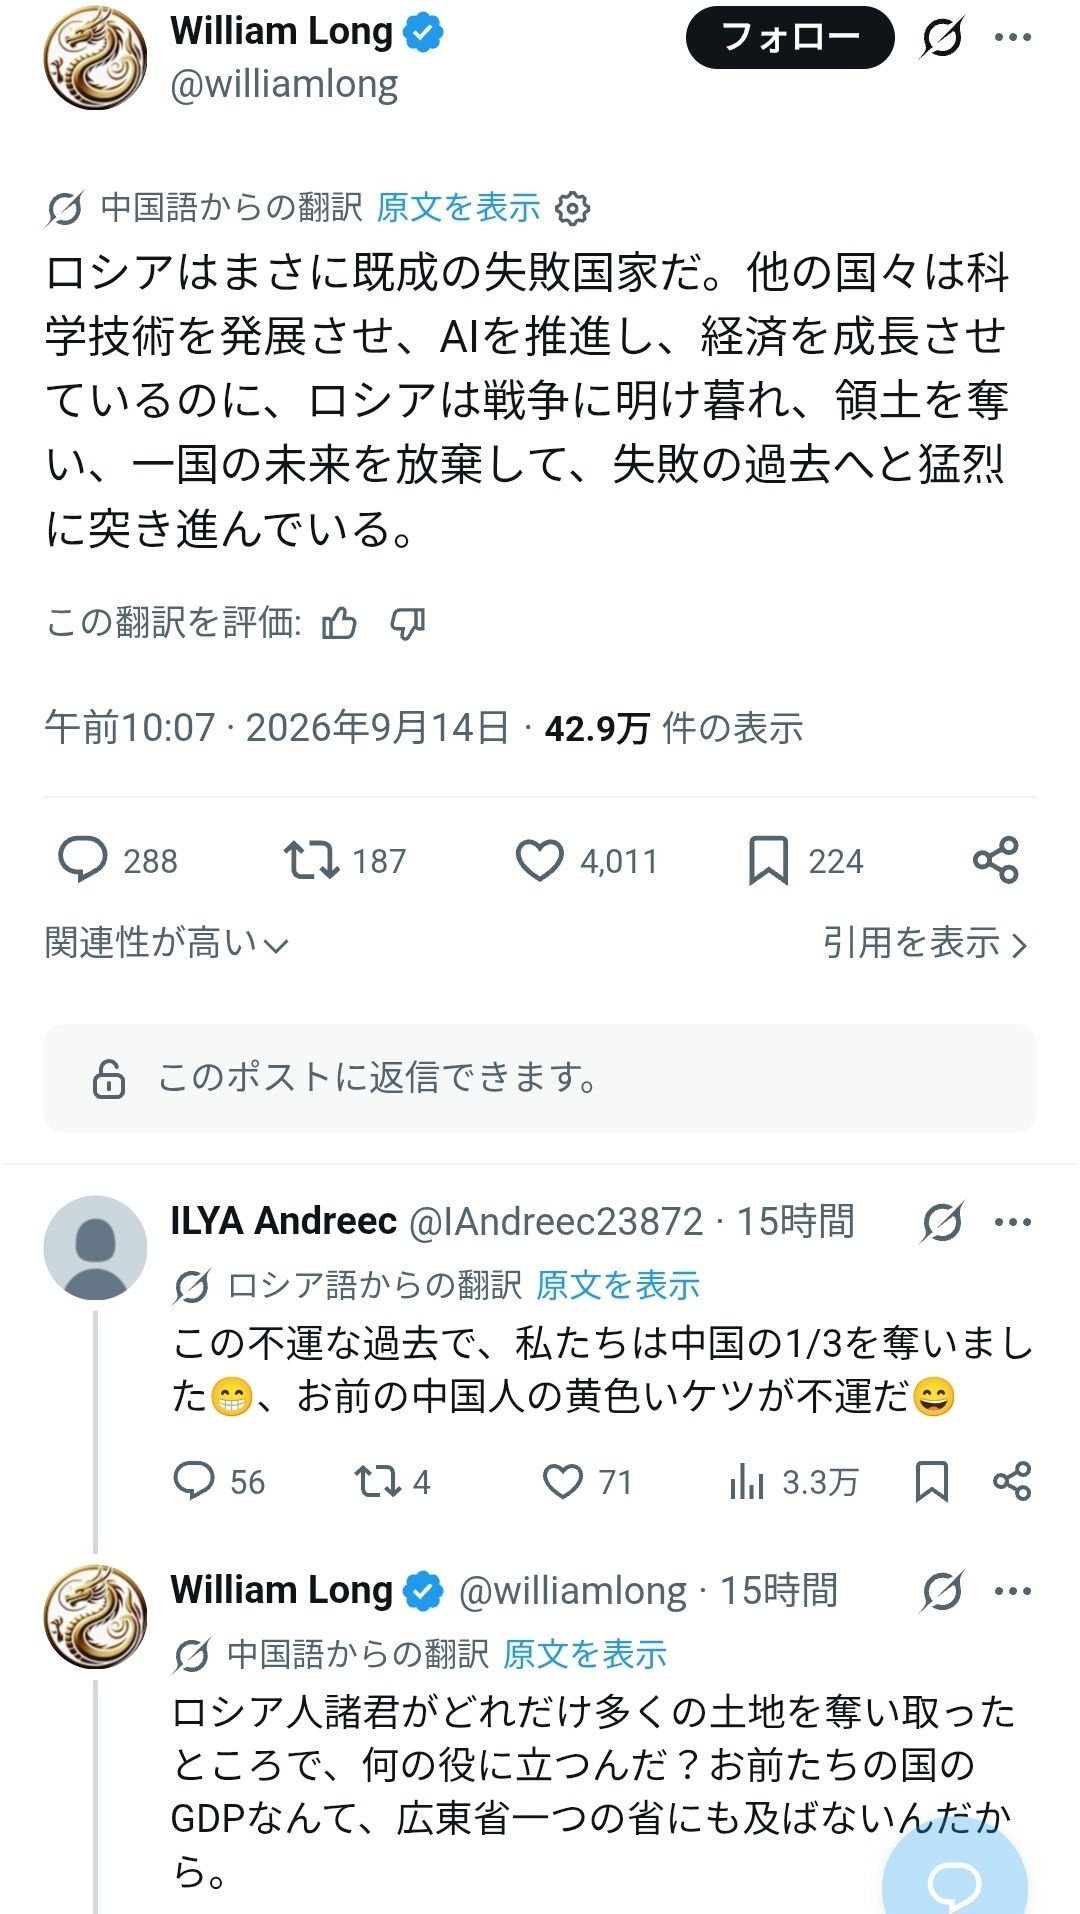The height and width of the screenshot is (1914, 1080).
Task: Like the main post with 4,011 likes
Action: coord(586,861)
